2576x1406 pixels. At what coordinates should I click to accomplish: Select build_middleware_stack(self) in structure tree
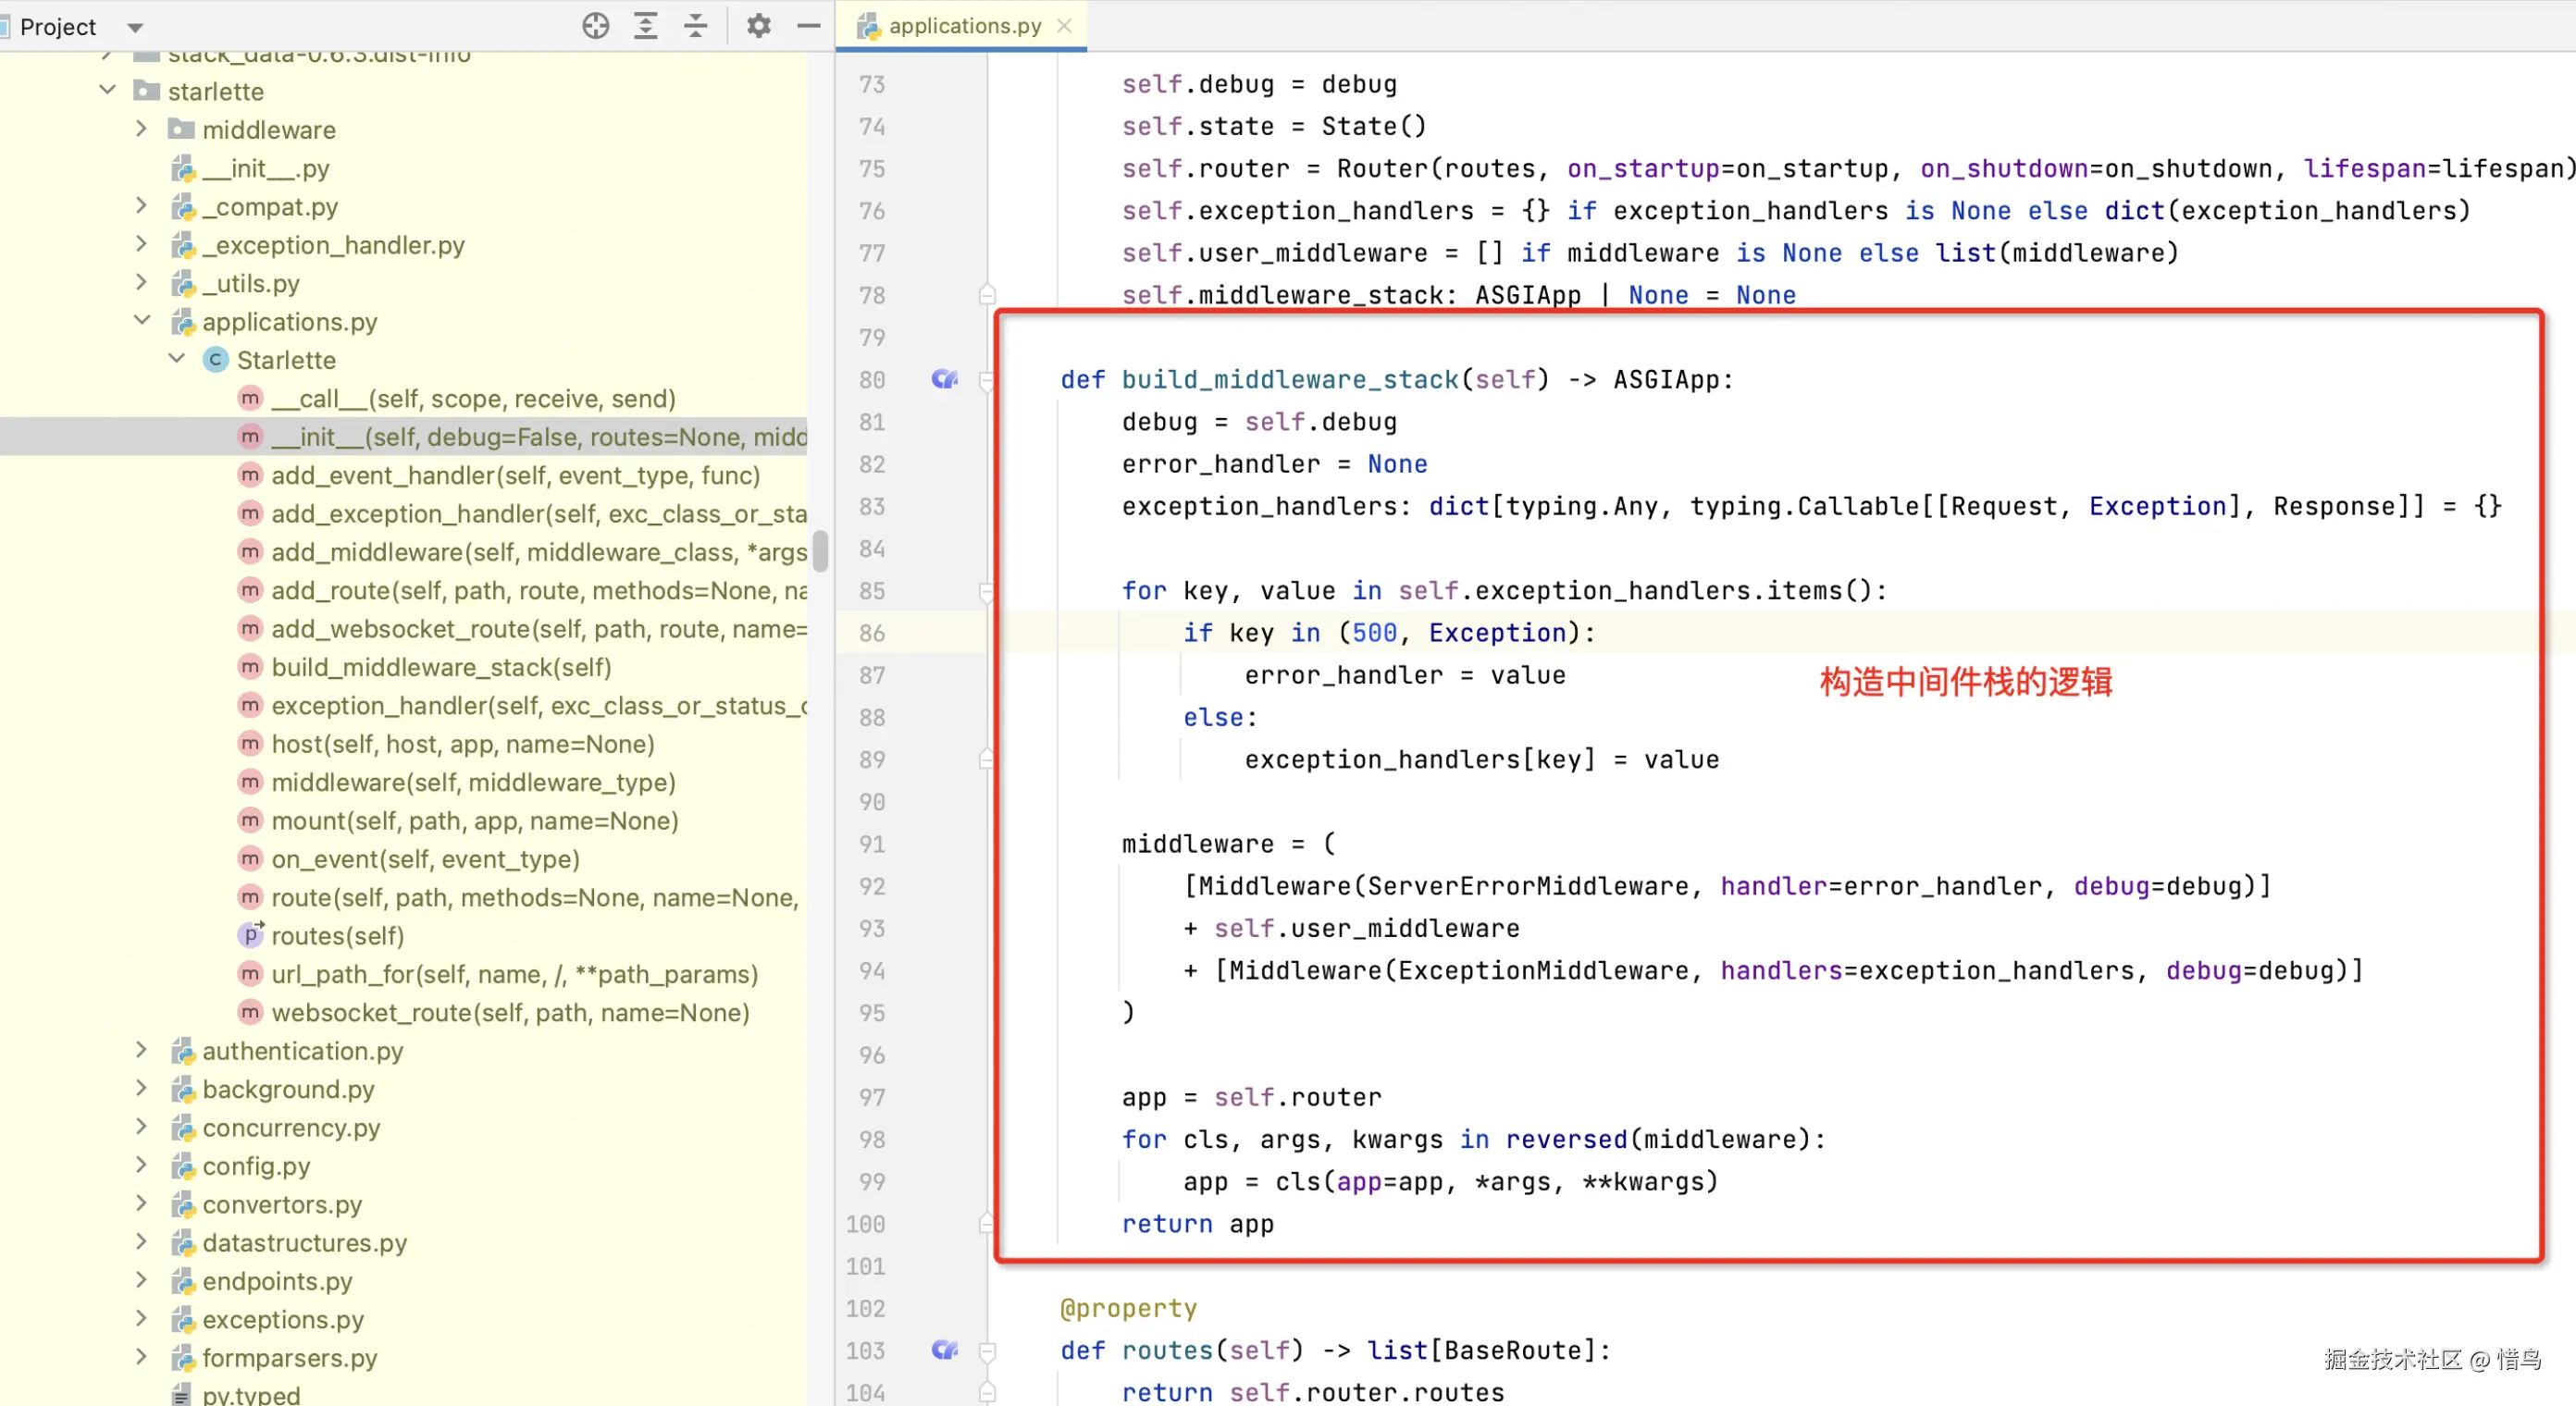441,667
